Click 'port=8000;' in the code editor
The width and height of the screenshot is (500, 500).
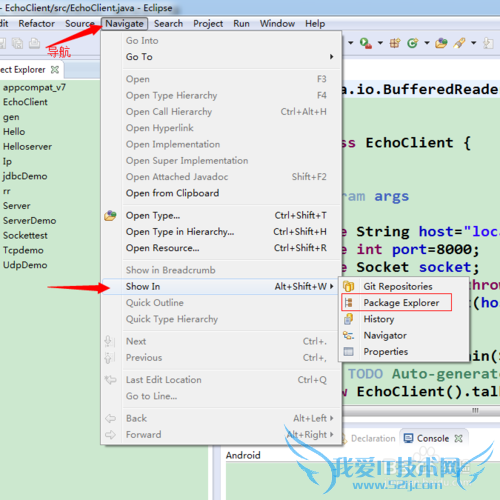pos(436,249)
